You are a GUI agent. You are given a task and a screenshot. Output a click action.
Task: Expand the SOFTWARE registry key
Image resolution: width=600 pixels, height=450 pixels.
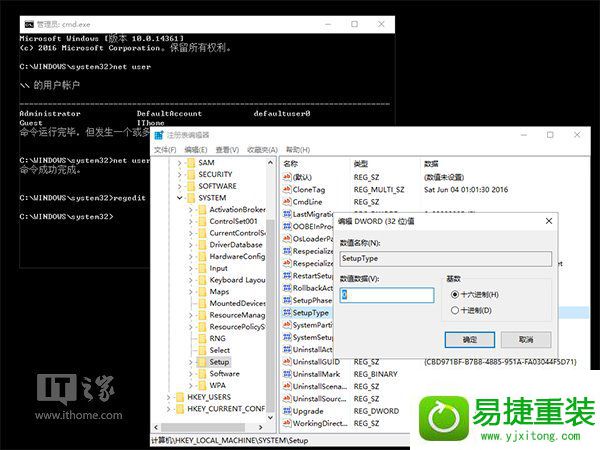tap(179, 186)
